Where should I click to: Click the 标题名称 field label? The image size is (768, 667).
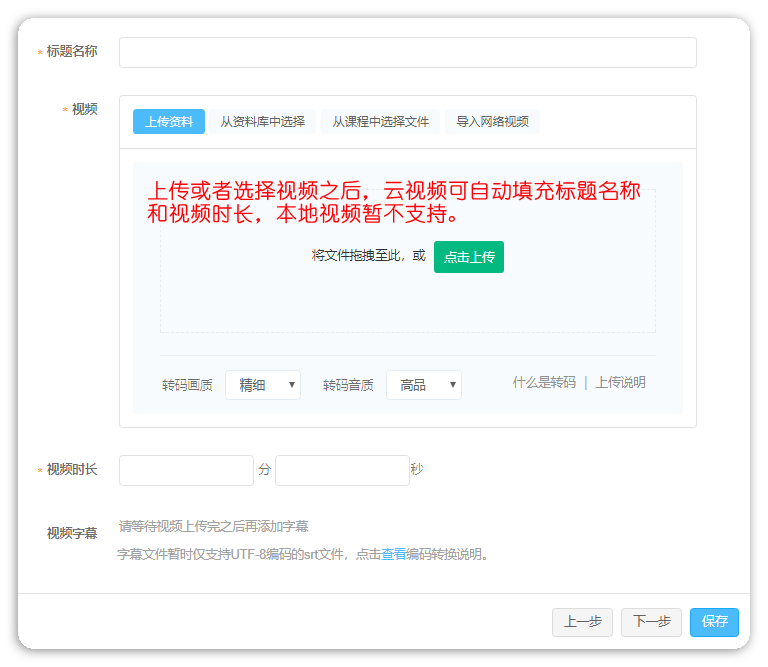tap(72, 52)
